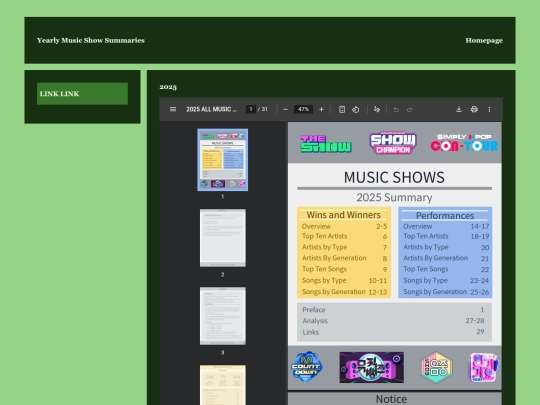Viewport: 540px width, 405px height.
Task: Click Yearly Music Show Summaries title
Action: [x=91, y=40]
